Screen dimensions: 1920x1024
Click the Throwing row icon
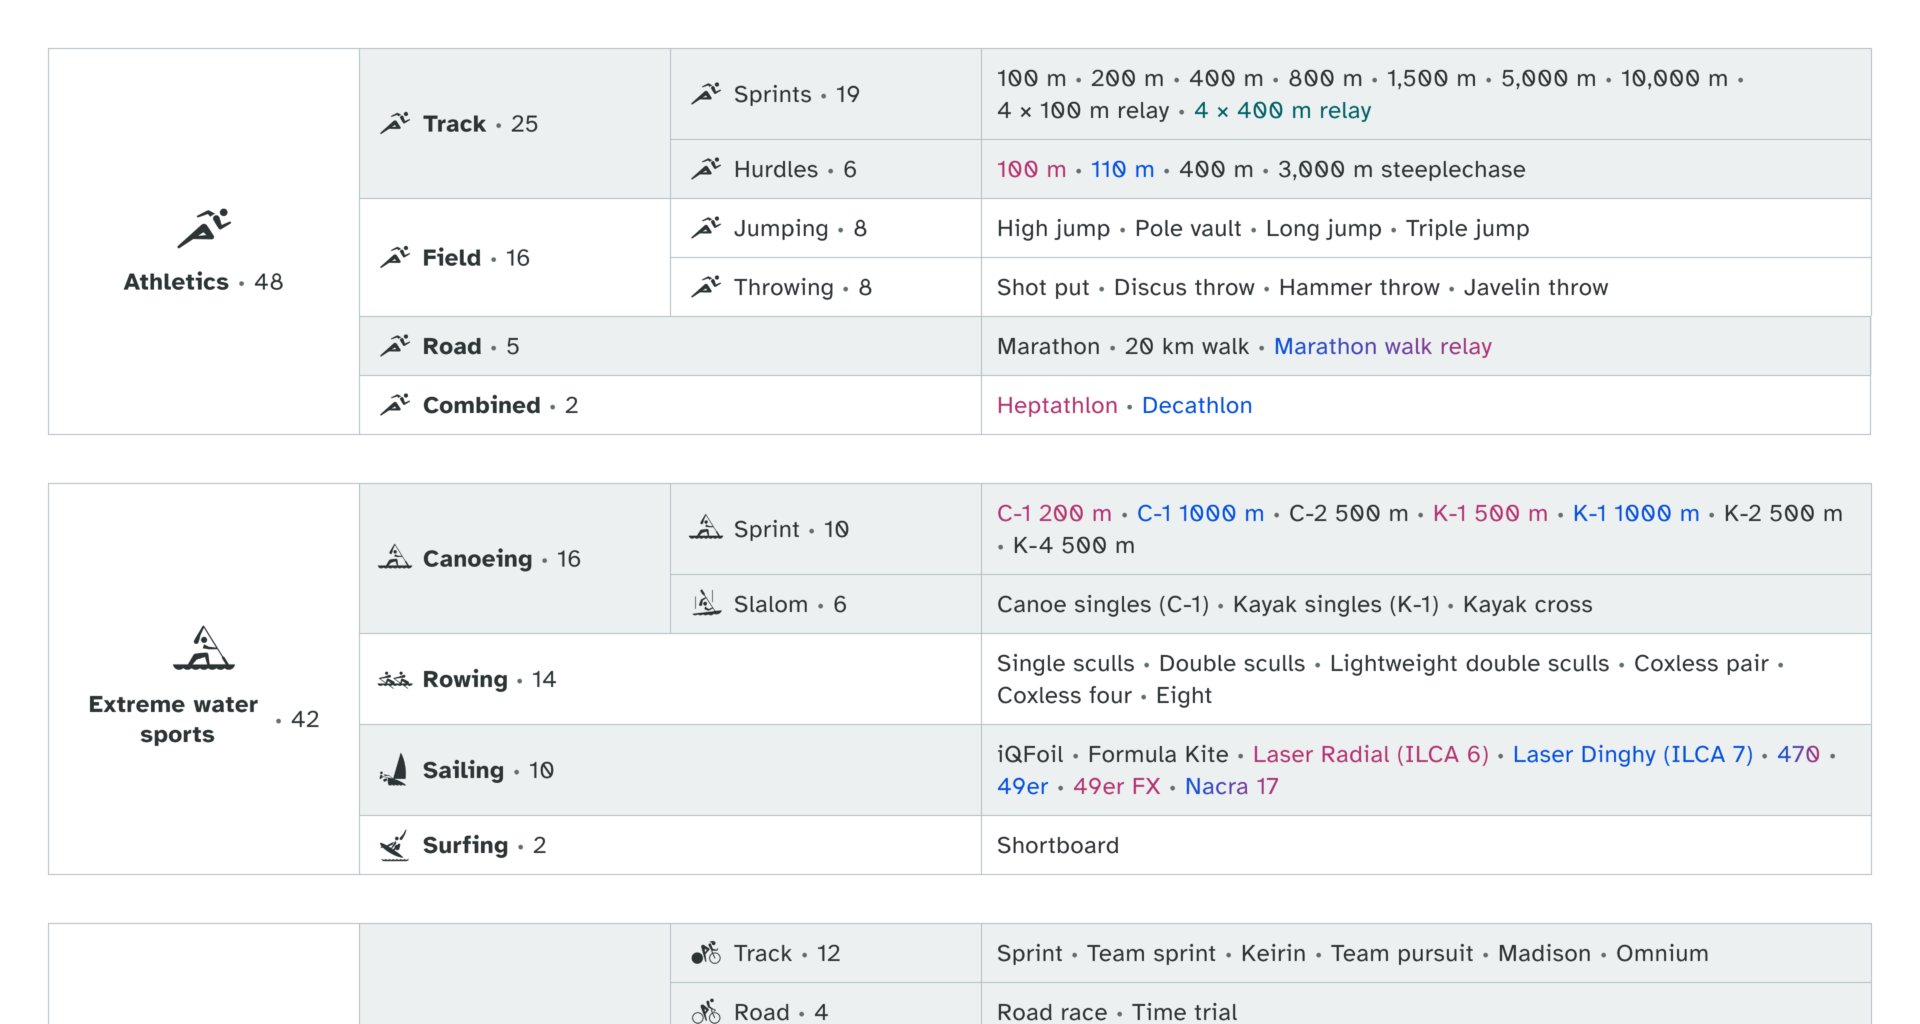pos(706,287)
